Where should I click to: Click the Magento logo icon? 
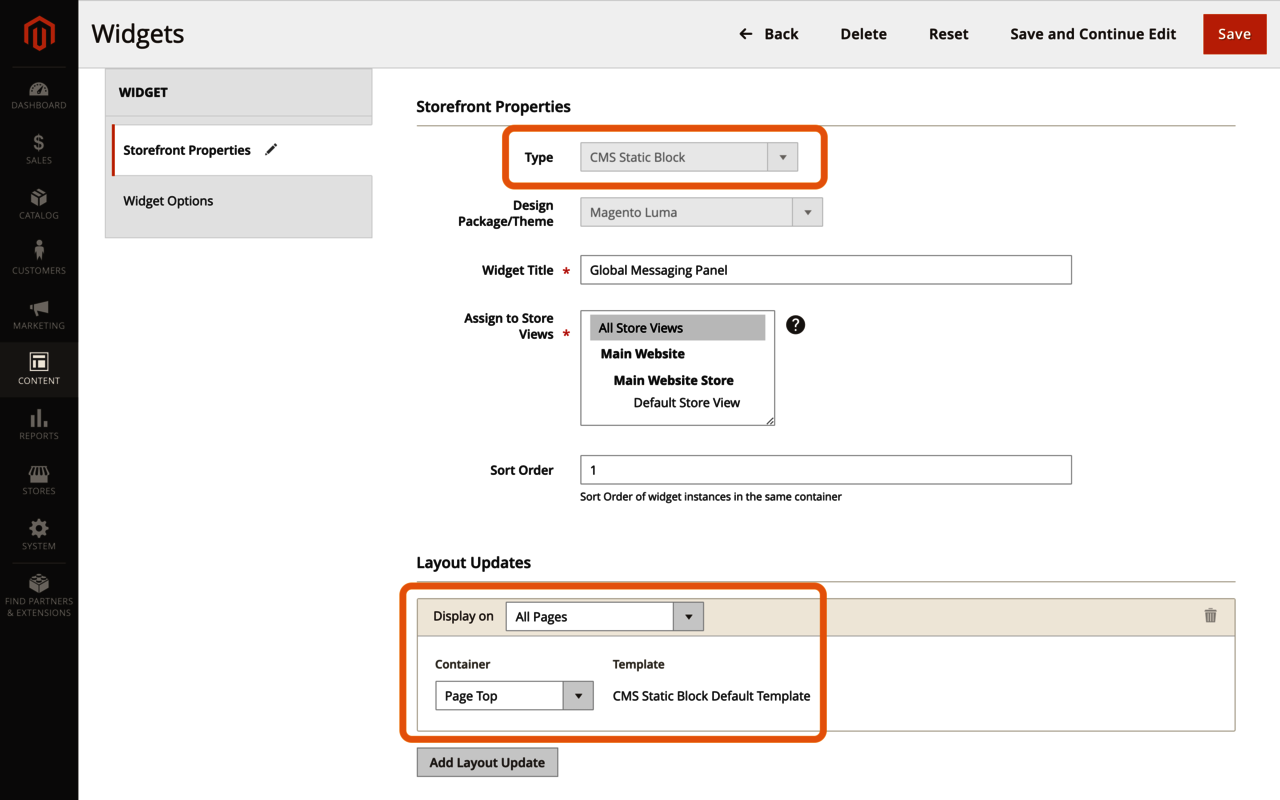click(39, 34)
